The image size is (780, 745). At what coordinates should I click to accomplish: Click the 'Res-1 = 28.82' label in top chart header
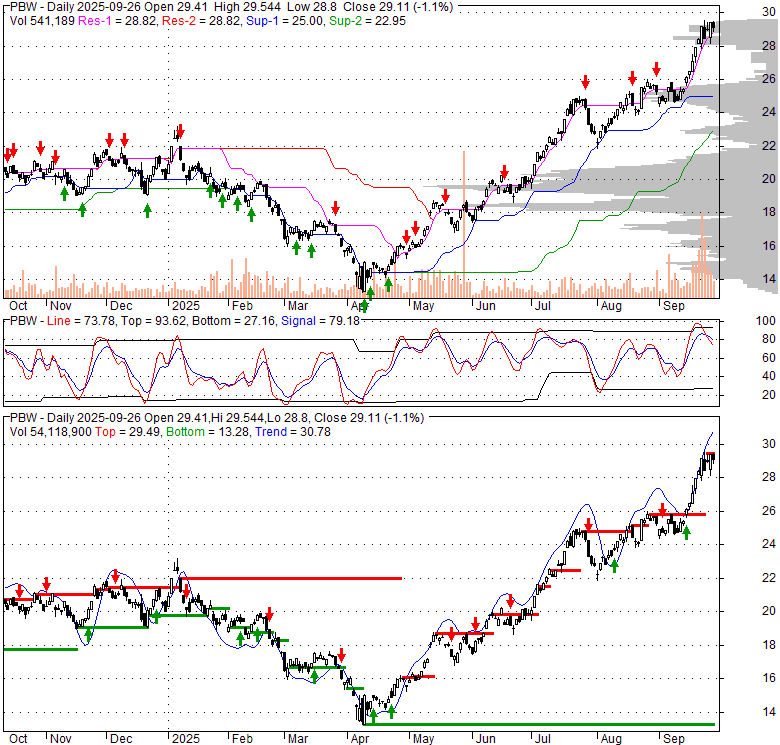pos(117,21)
